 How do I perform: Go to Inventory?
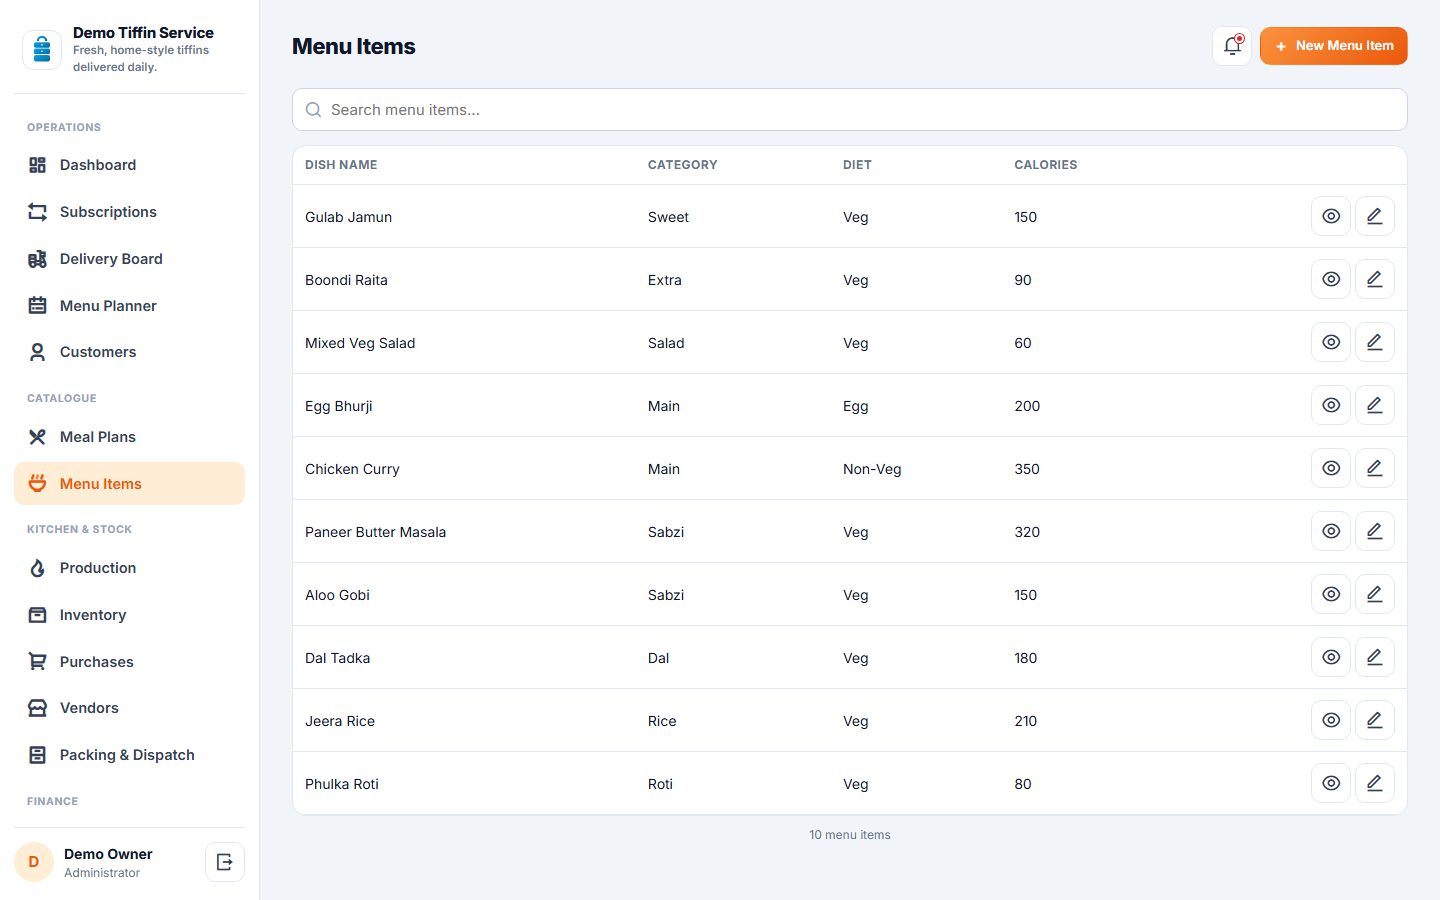tap(129, 615)
